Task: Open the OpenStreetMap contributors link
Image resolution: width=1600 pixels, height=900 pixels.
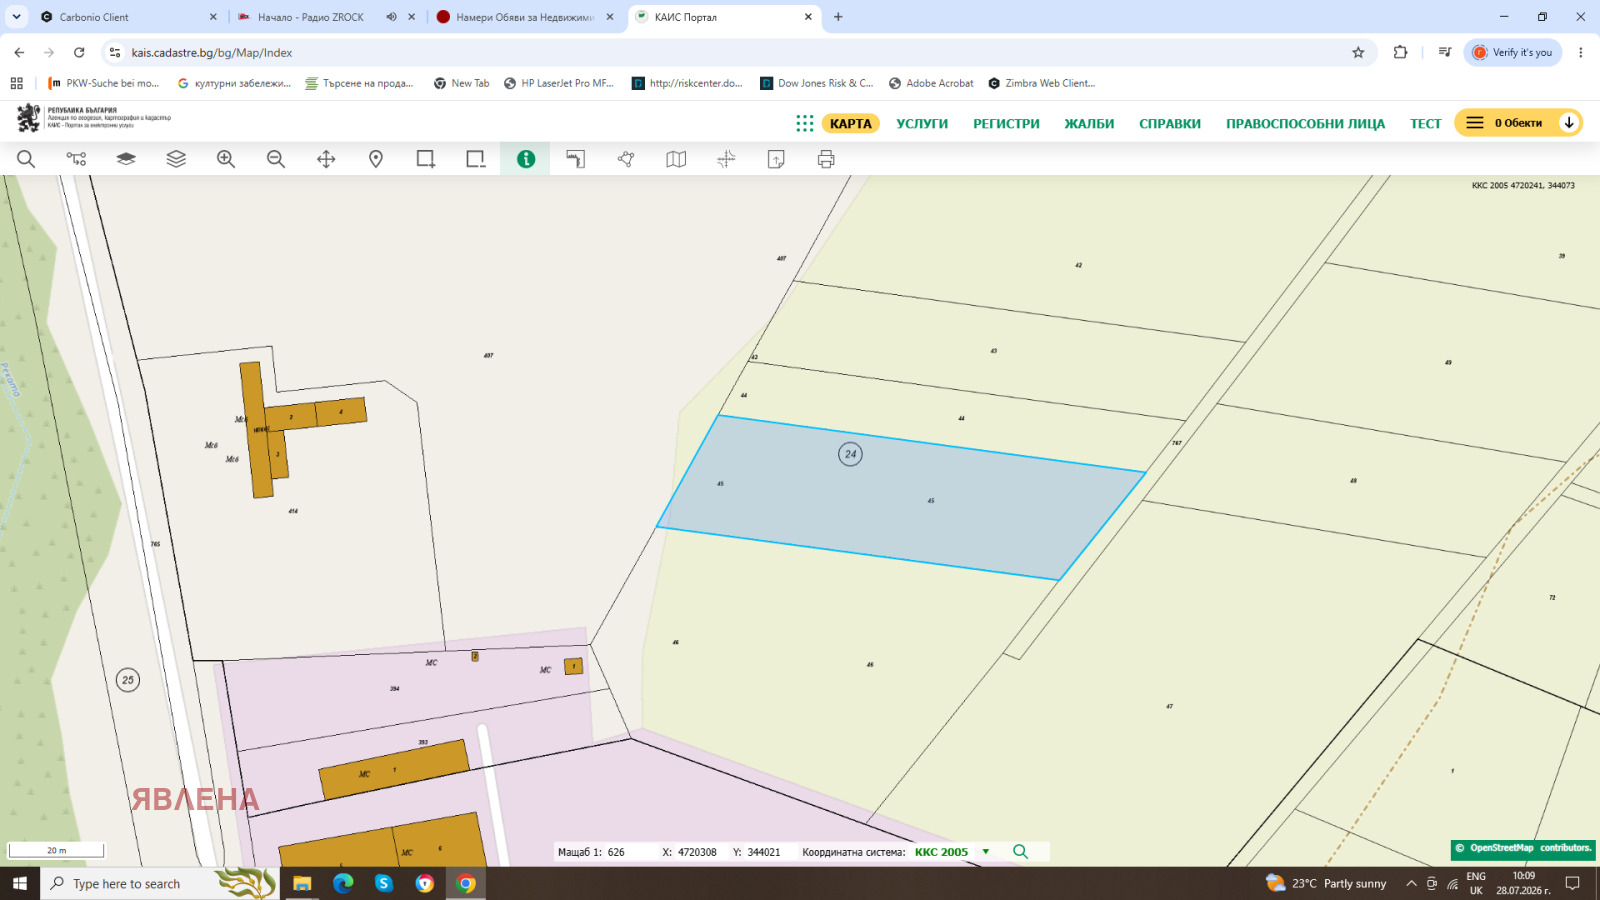Action: pos(1523,848)
